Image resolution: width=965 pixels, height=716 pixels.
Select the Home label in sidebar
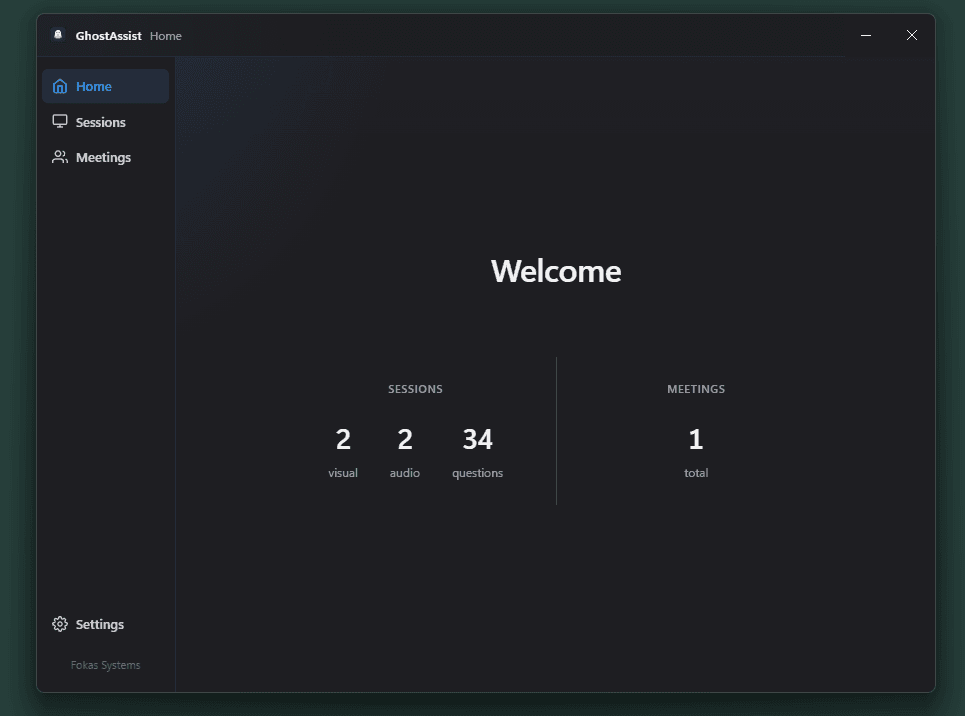[94, 86]
